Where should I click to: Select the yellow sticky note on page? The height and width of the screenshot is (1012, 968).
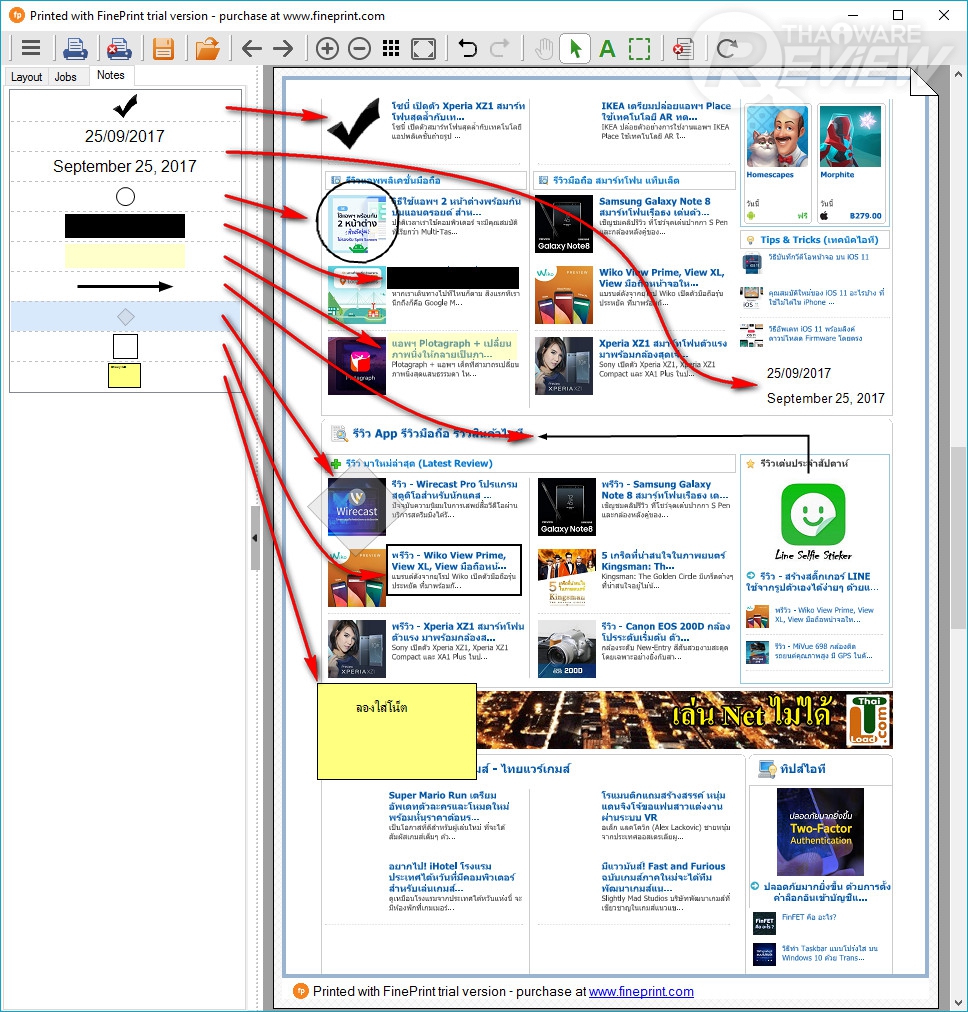coord(397,731)
